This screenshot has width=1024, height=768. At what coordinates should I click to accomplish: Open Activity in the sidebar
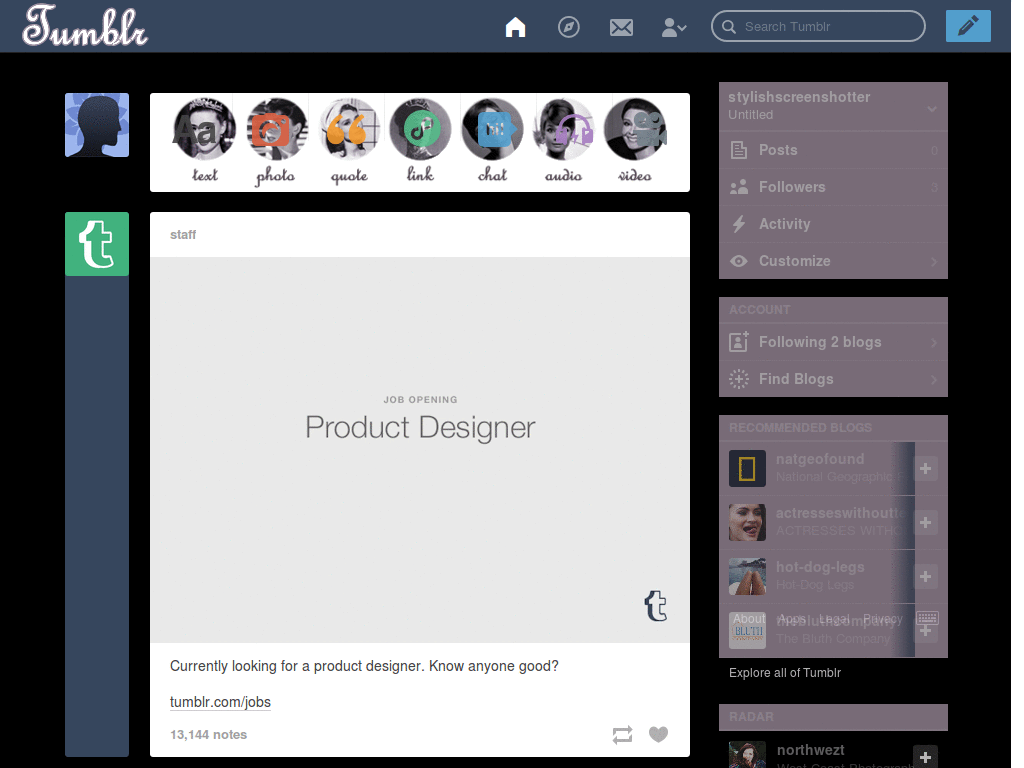[x=833, y=224]
